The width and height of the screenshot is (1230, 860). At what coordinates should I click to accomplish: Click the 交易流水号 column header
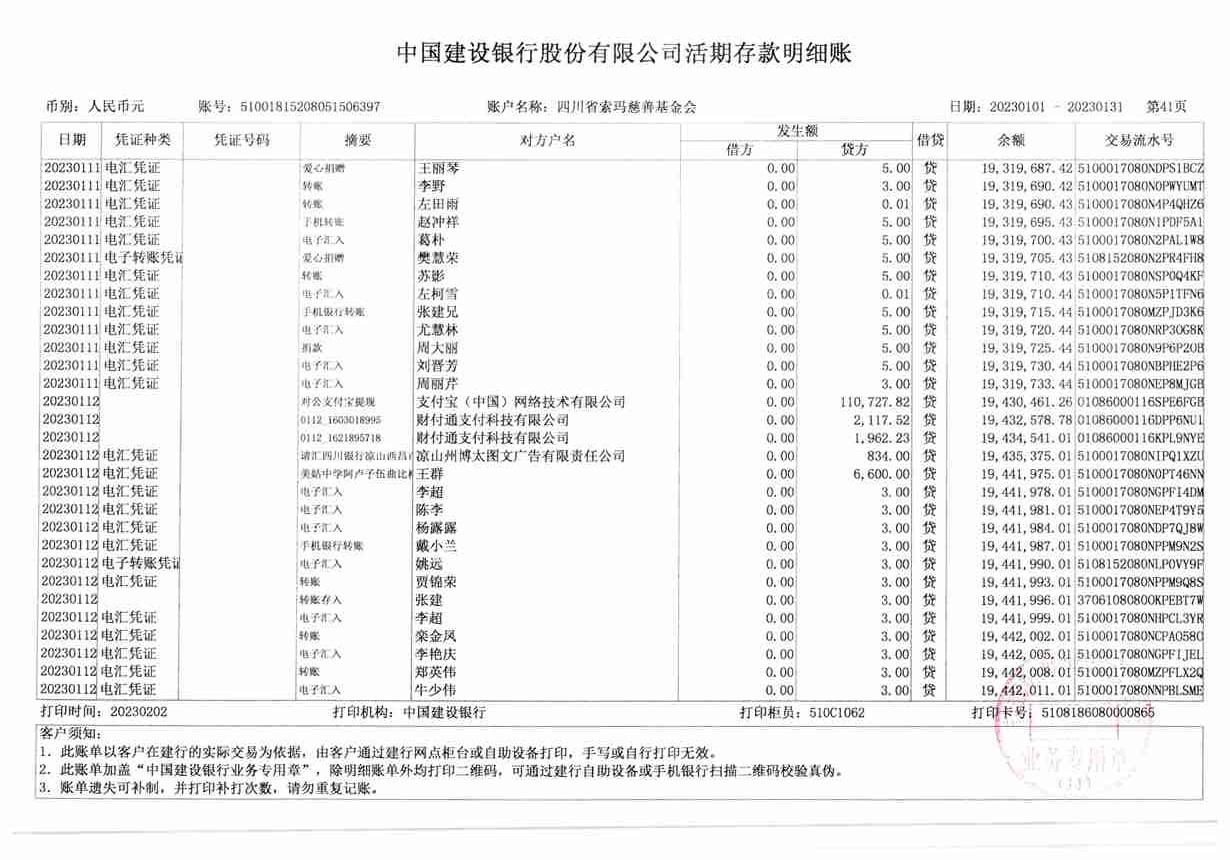pyautogui.click(x=1139, y=140)
